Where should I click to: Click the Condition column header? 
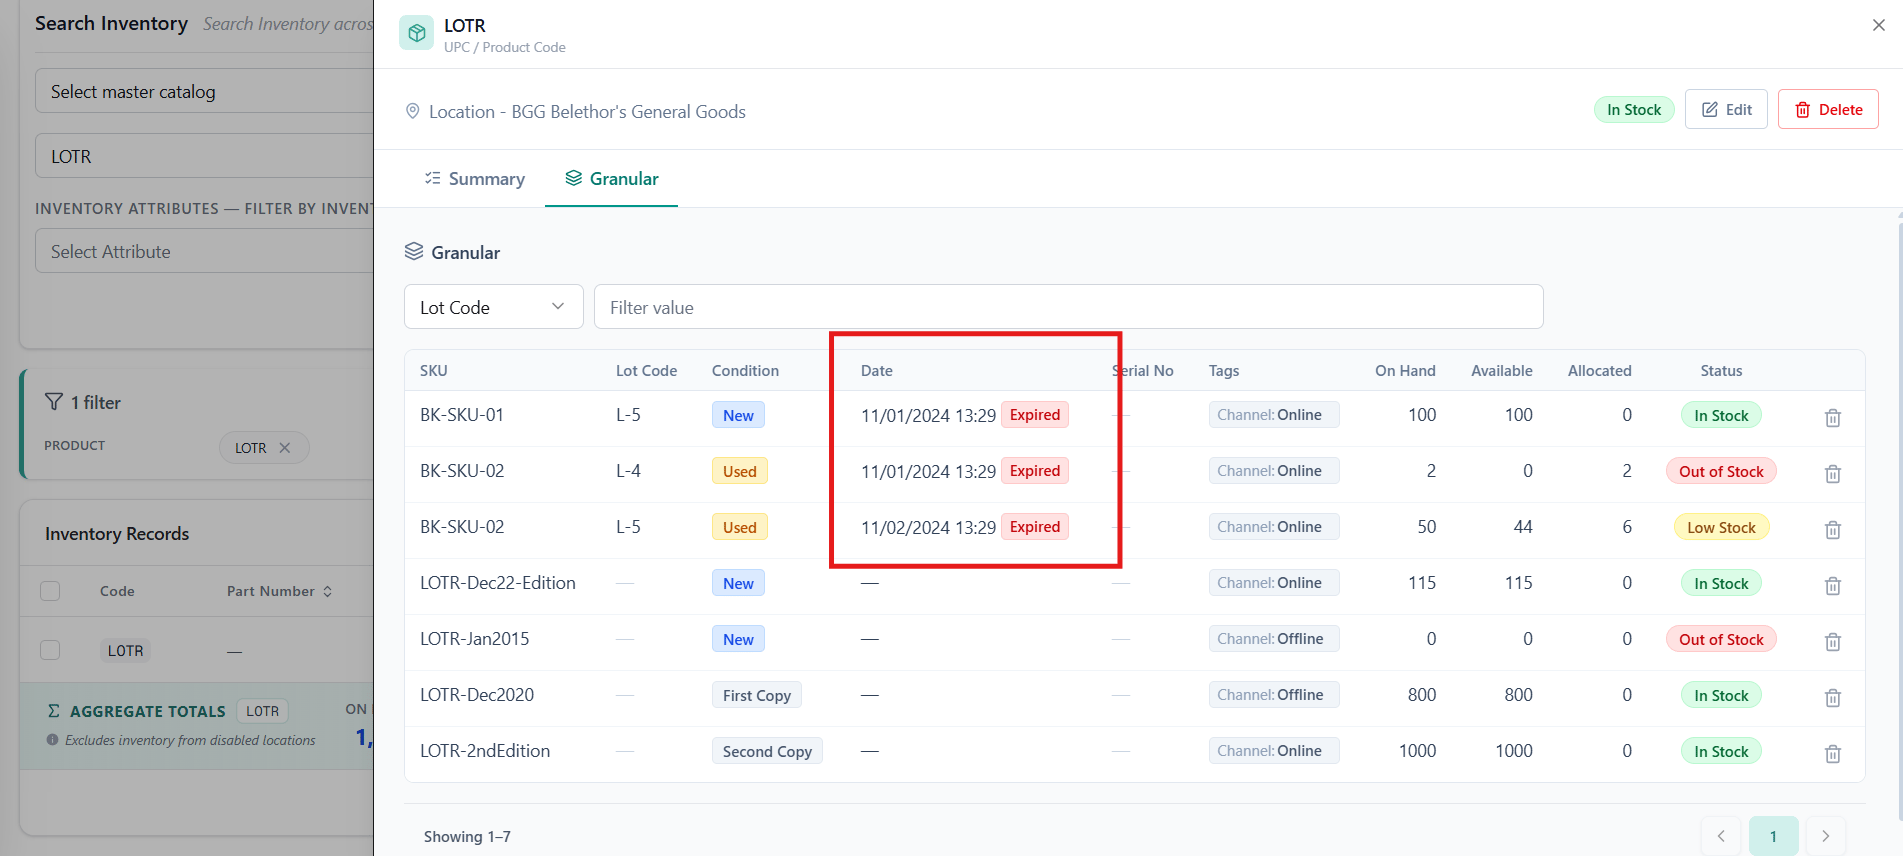tap(745, 370)
